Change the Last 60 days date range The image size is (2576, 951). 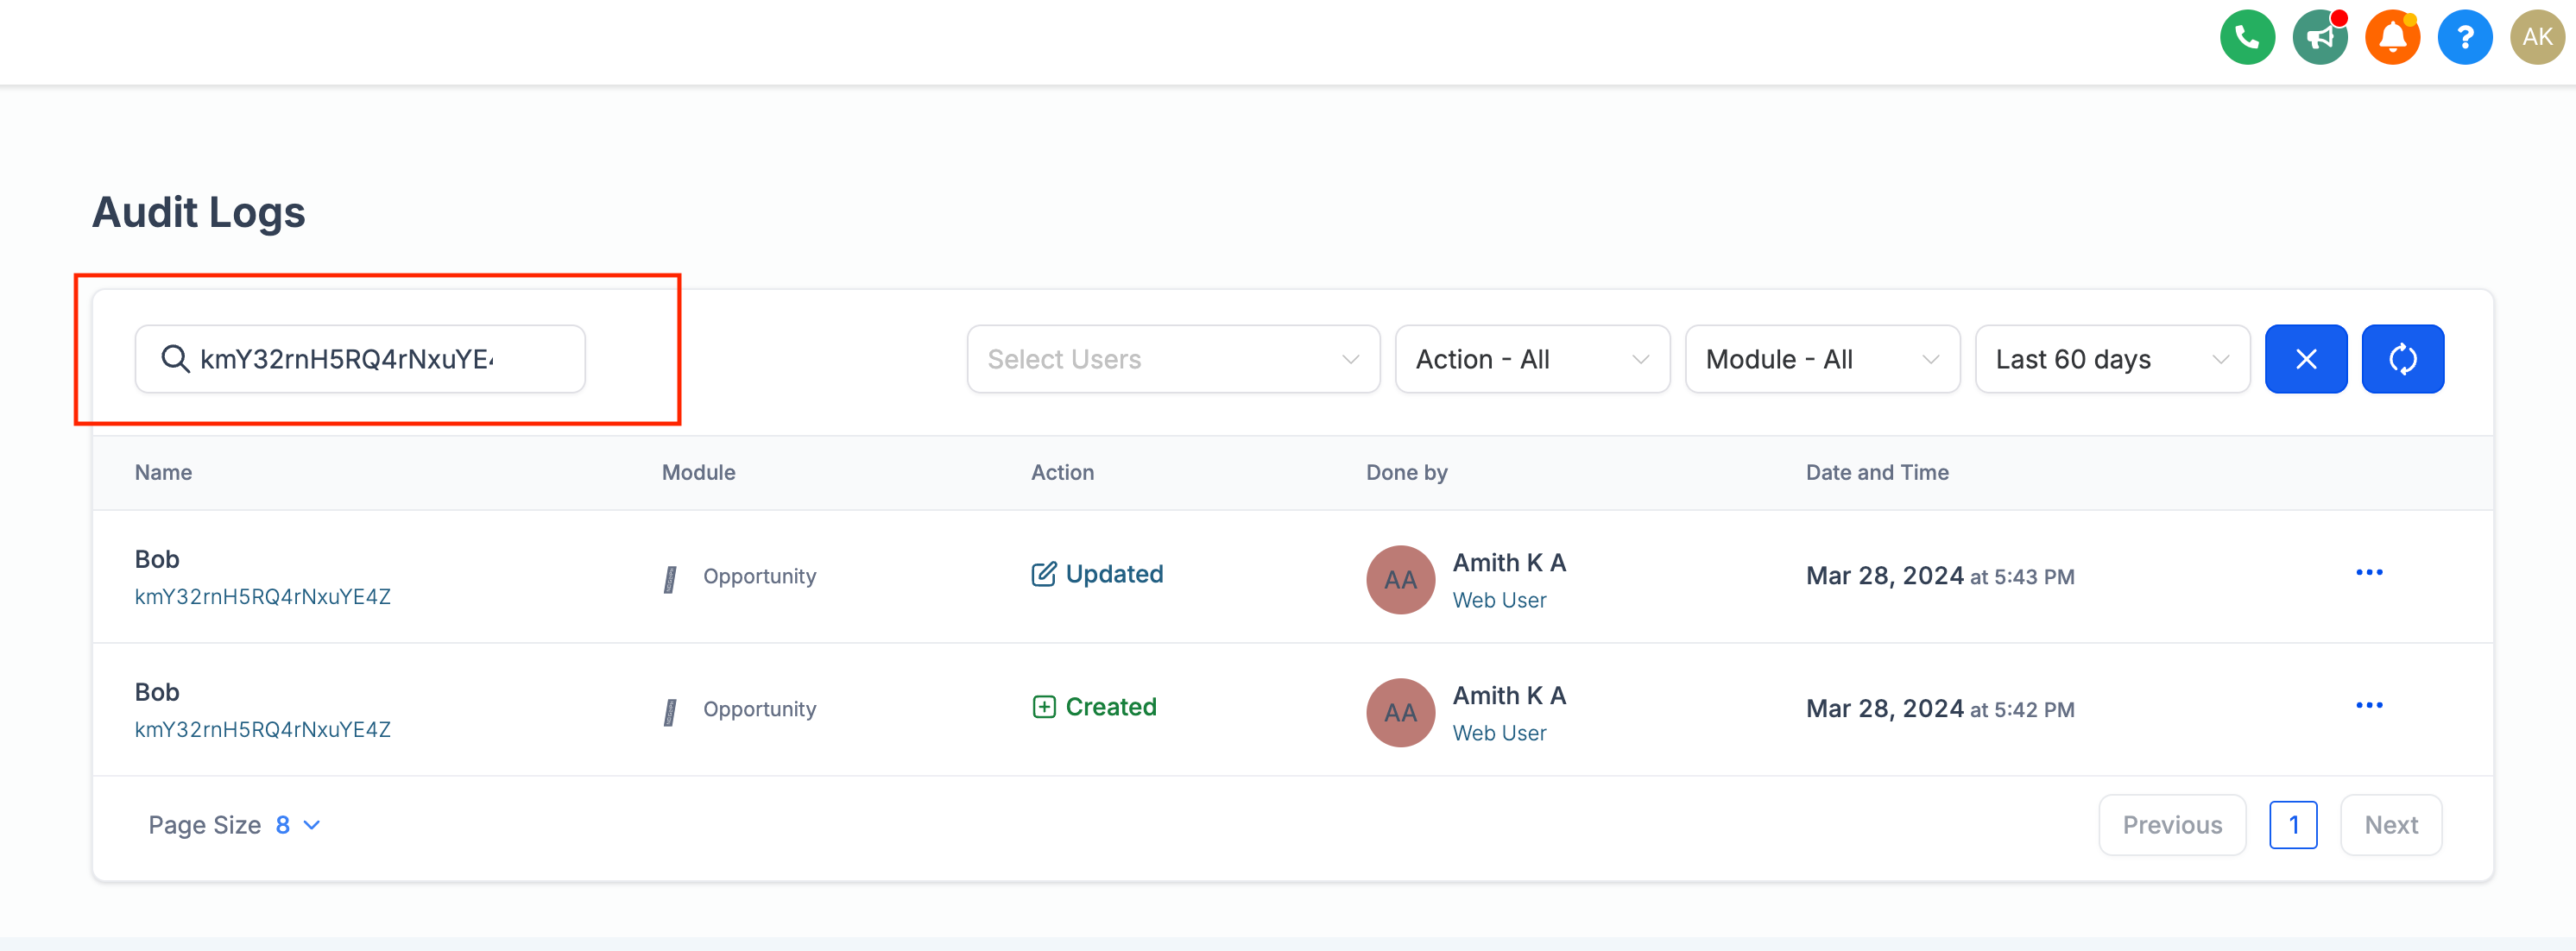(x=2111, y=359)
